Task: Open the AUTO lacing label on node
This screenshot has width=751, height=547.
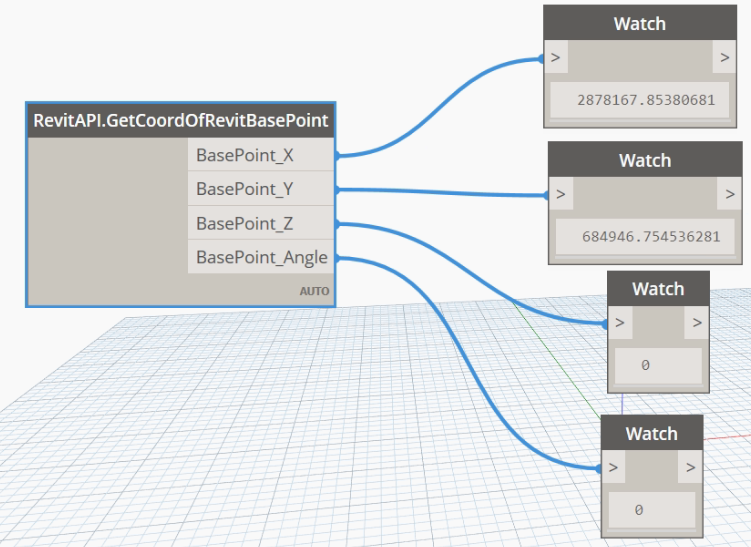Action: pos(314,291)
